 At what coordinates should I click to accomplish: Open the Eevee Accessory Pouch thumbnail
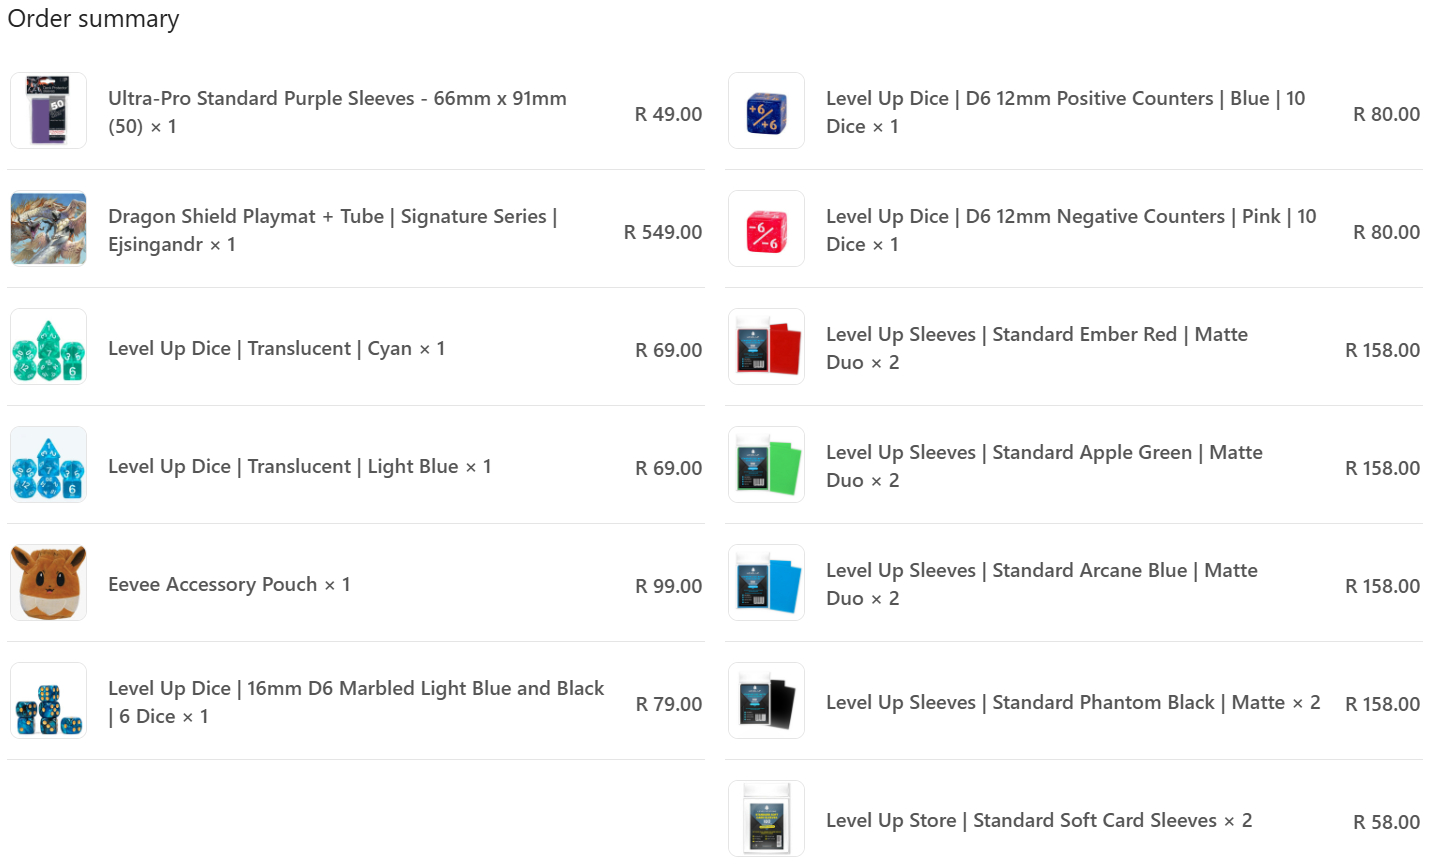tap(48, 583)
